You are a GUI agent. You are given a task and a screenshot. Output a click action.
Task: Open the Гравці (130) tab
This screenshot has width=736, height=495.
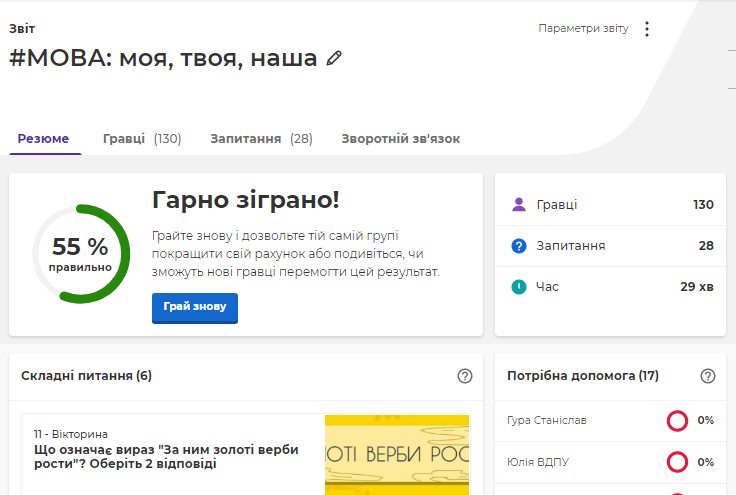(141, 139)
